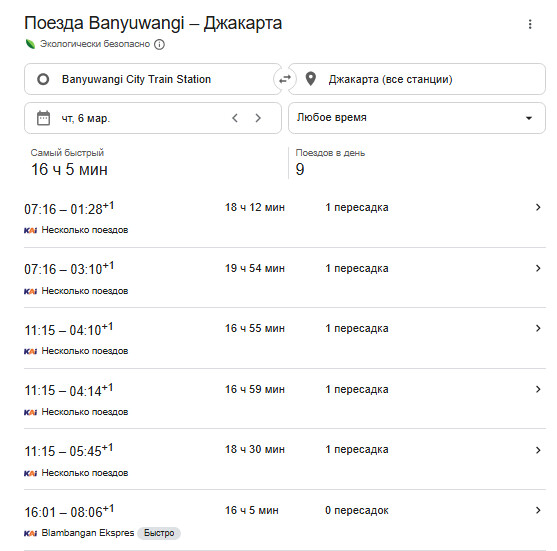Click the Быстро badge
Screen dimensions: 557x551
point(159,533)
